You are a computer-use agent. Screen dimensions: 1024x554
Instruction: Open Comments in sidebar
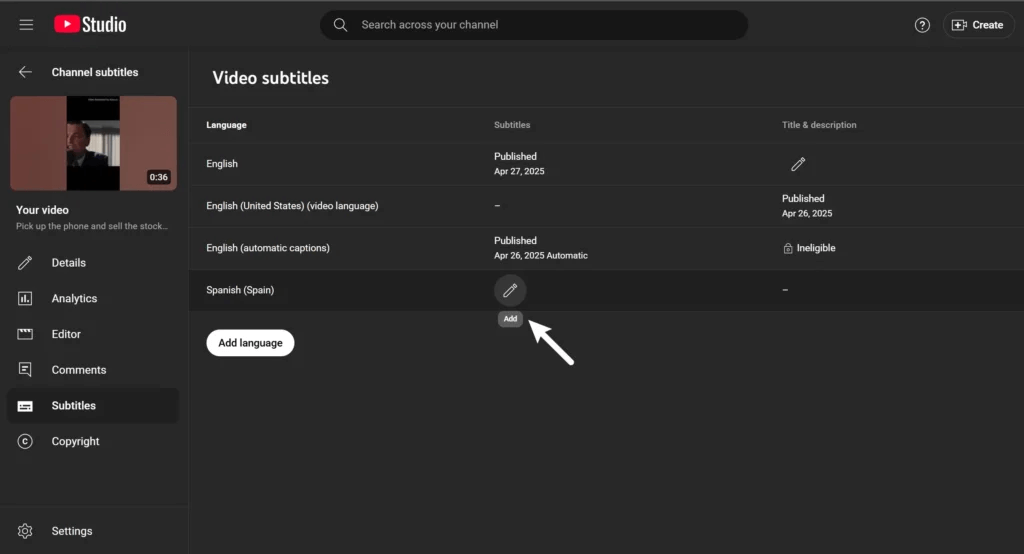pyautogui.click(x=78, y=370)
